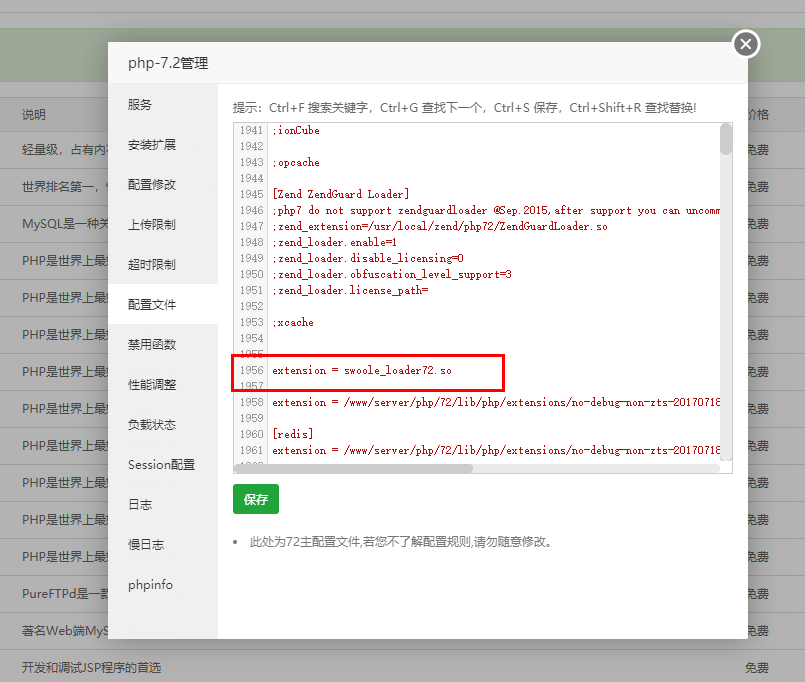Switch to 性能调整 tab
The width and height of the screenshot is (805, 682).
coord(152,385)
